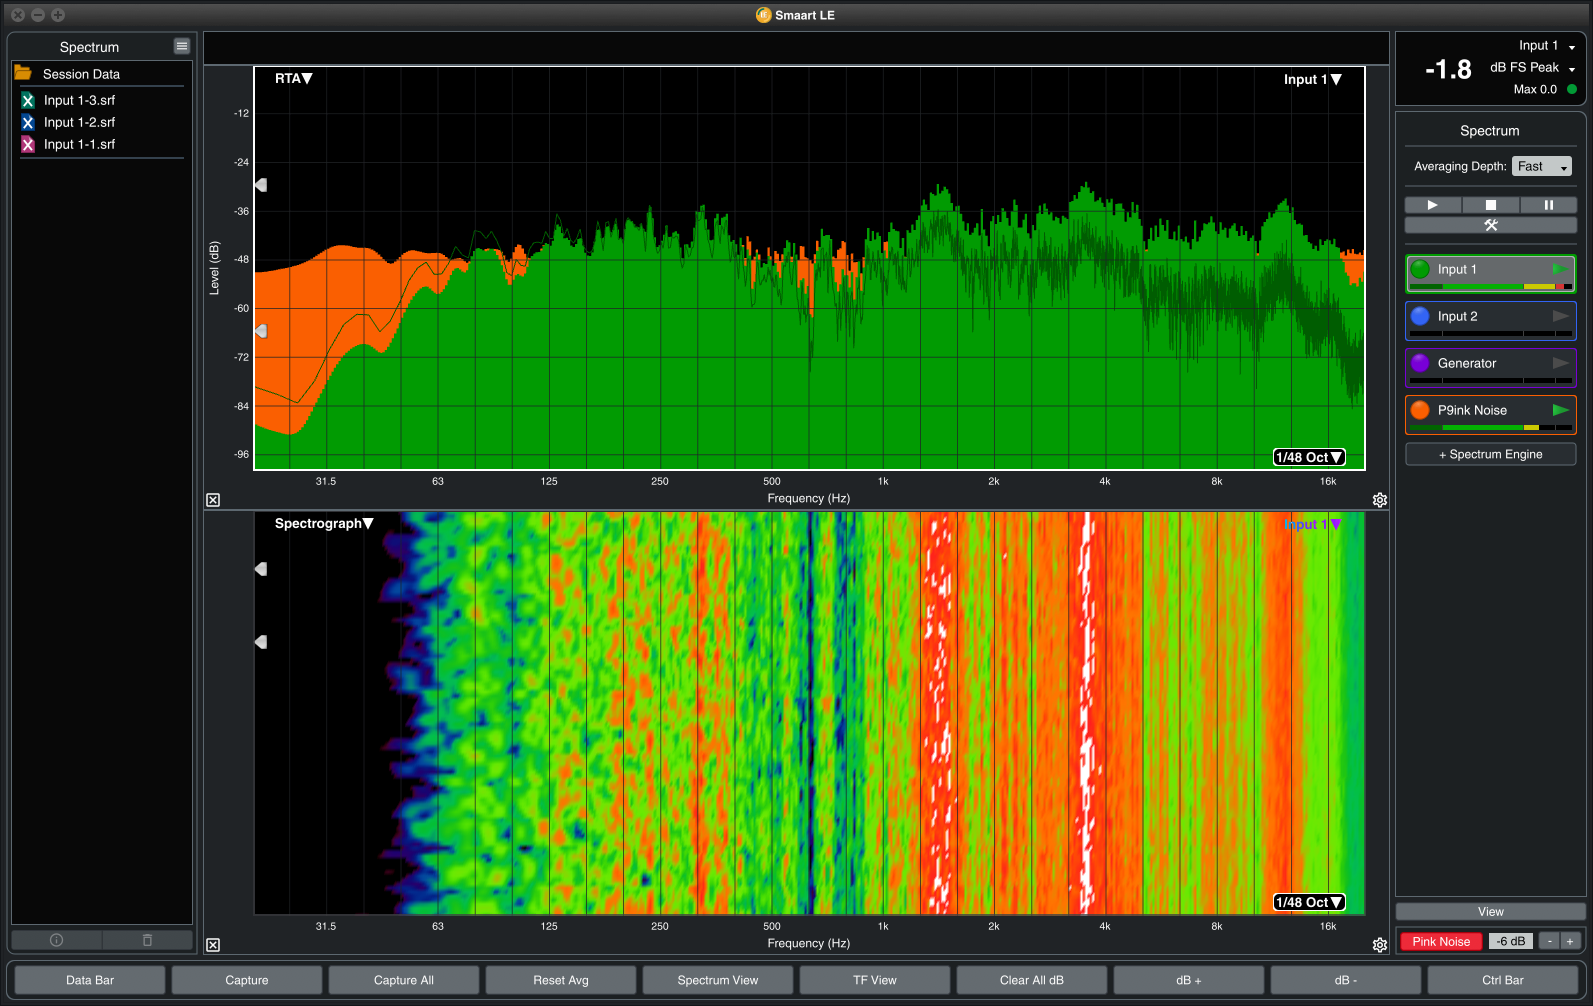This screenshot has width=1593, height=1006.
Task: Open the Spectrum data bar menu icon
Action: [181, 46]
